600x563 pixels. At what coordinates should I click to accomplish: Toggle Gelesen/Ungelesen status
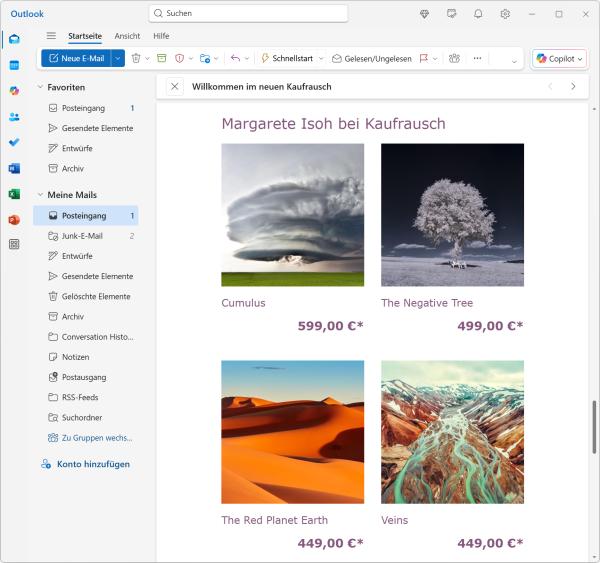coord(372,59)
